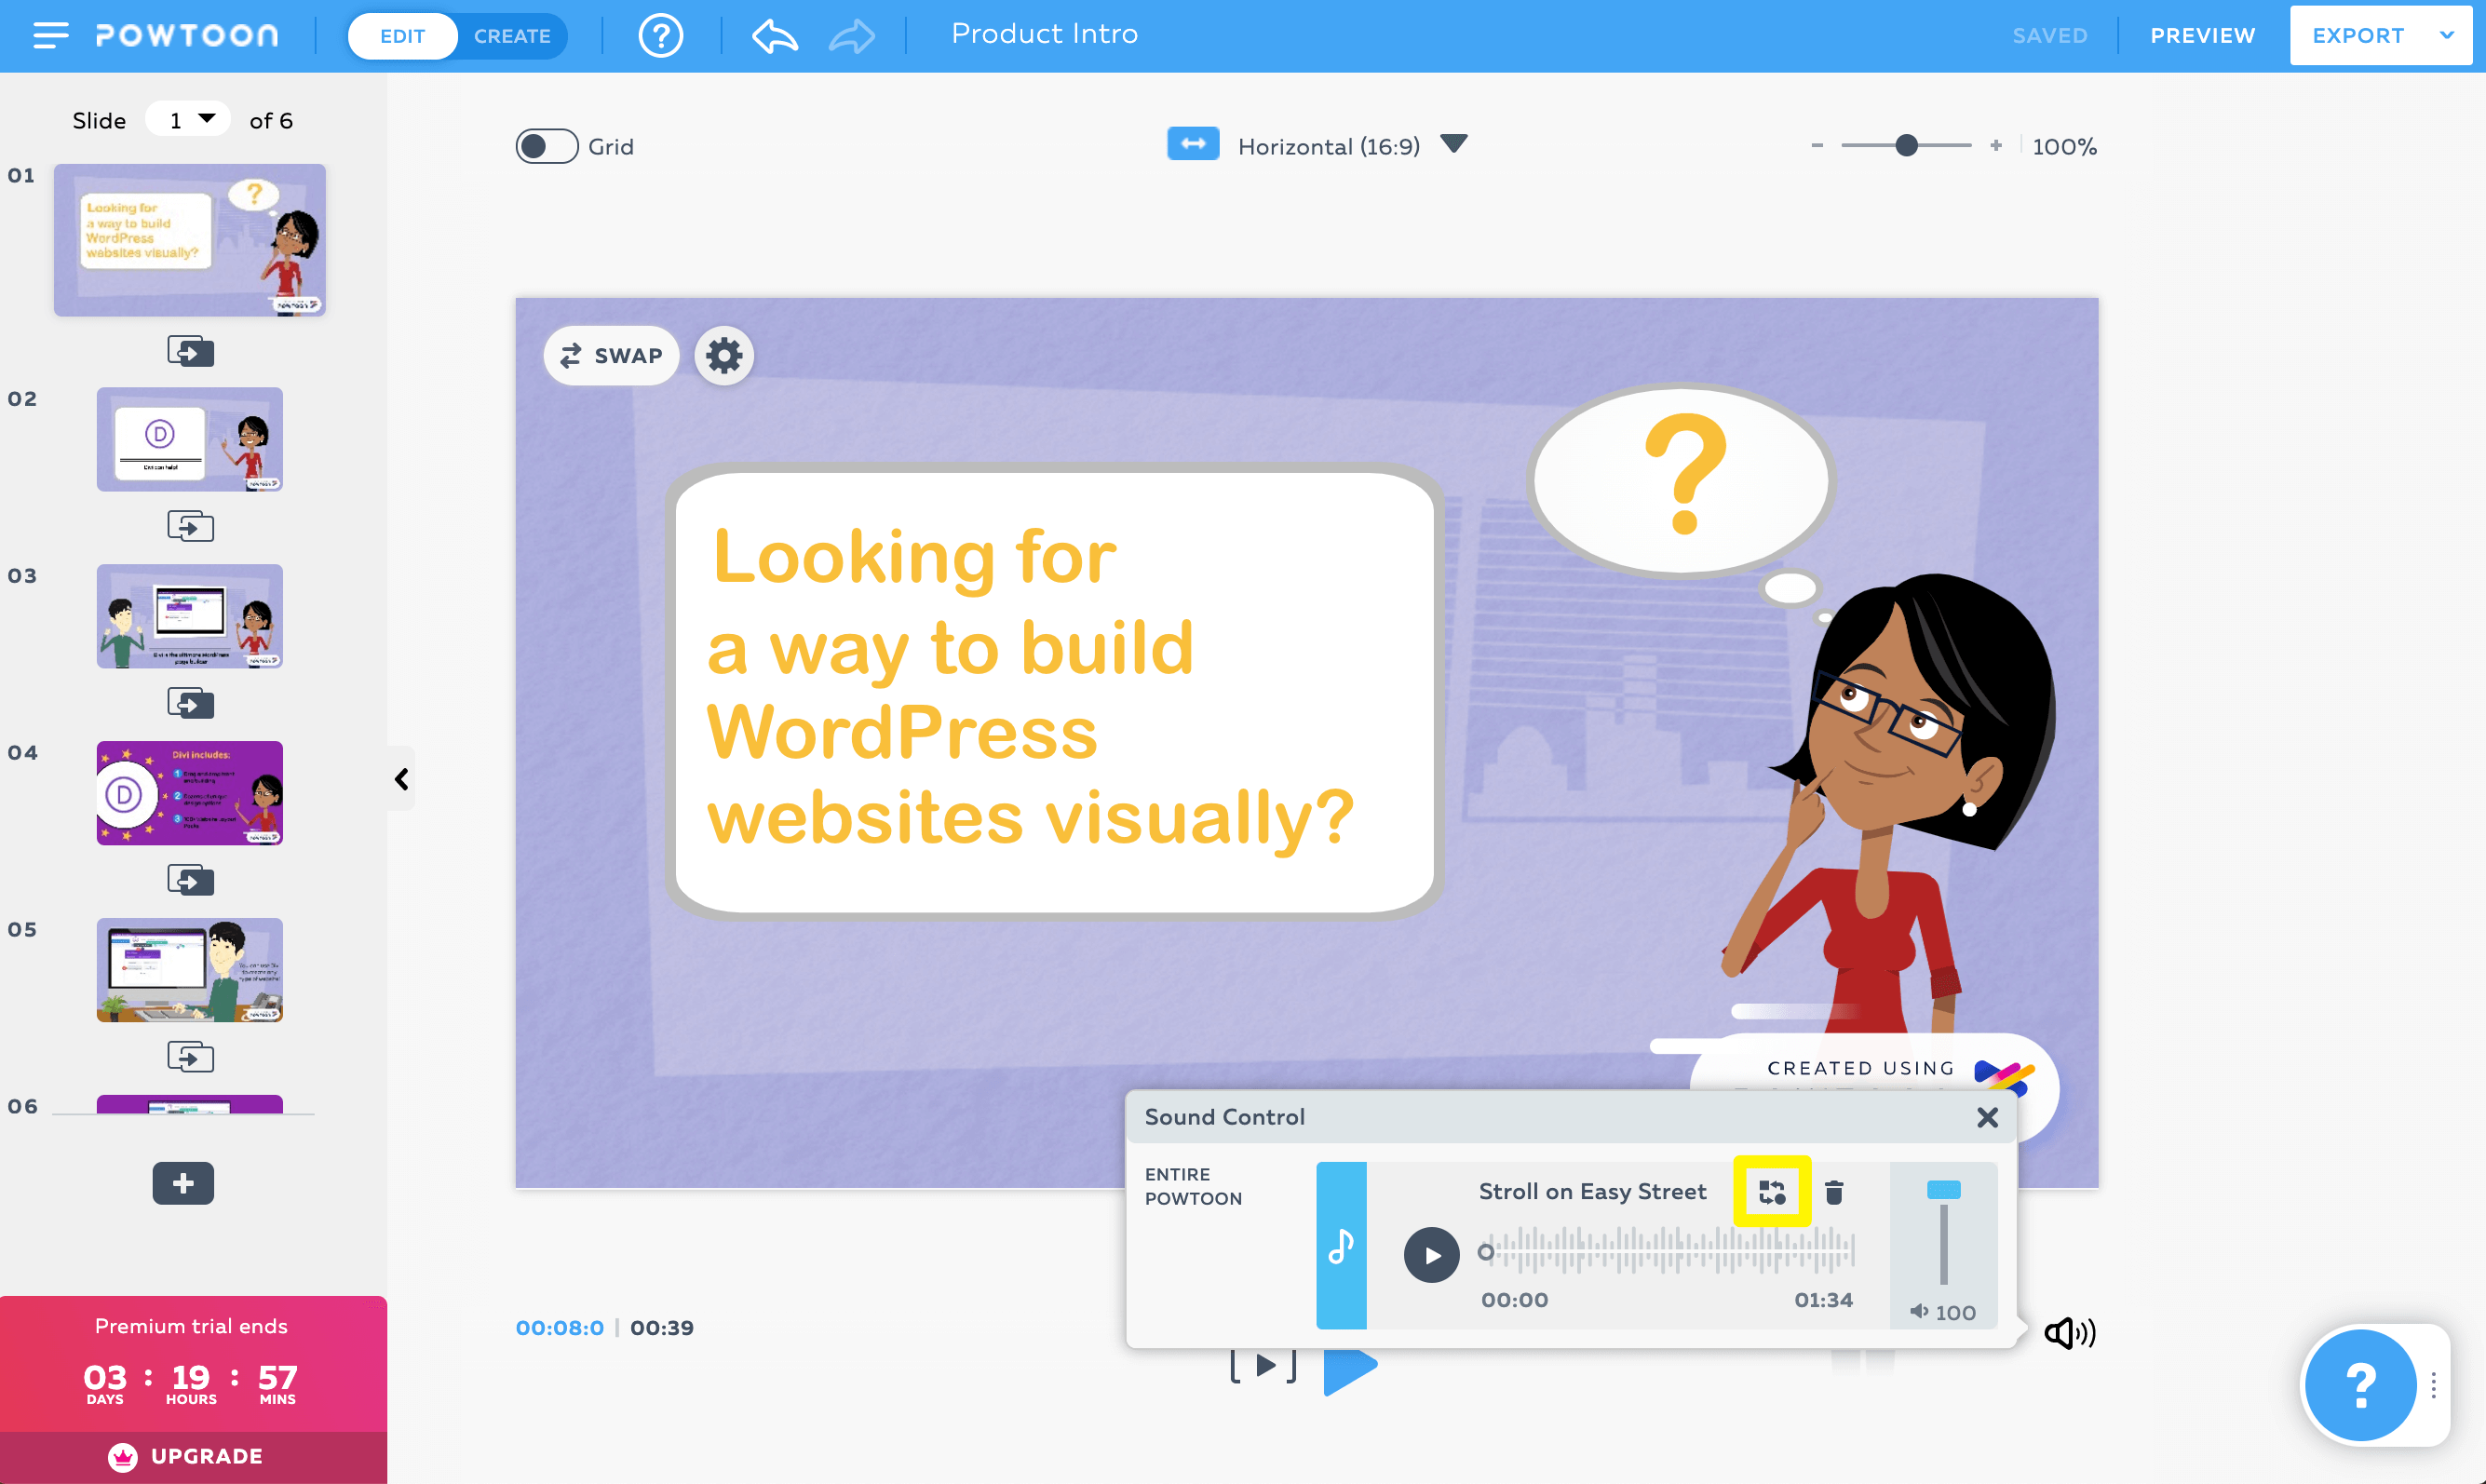Click transition icon below slide 01
Viewport: 2486px width, 1484px height.
[190, 351]
